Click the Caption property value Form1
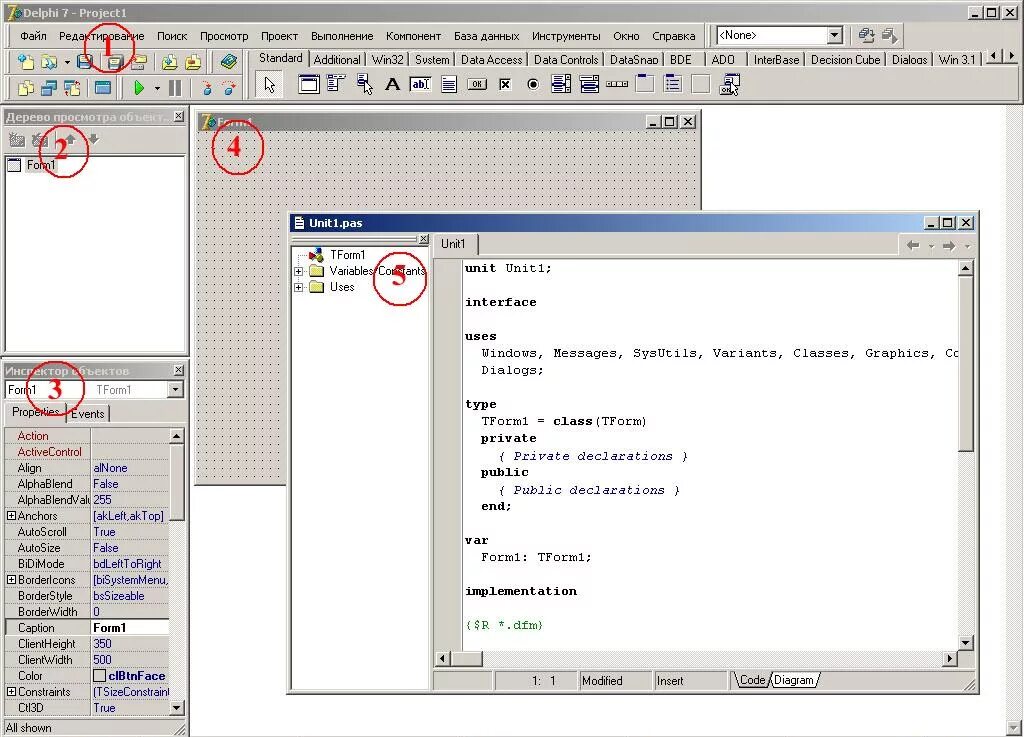Screen dimensions: 1024x737 tap(130, 628)
